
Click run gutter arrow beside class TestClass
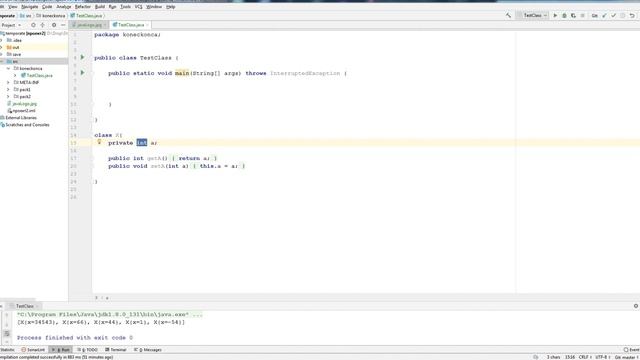[82, 58]
